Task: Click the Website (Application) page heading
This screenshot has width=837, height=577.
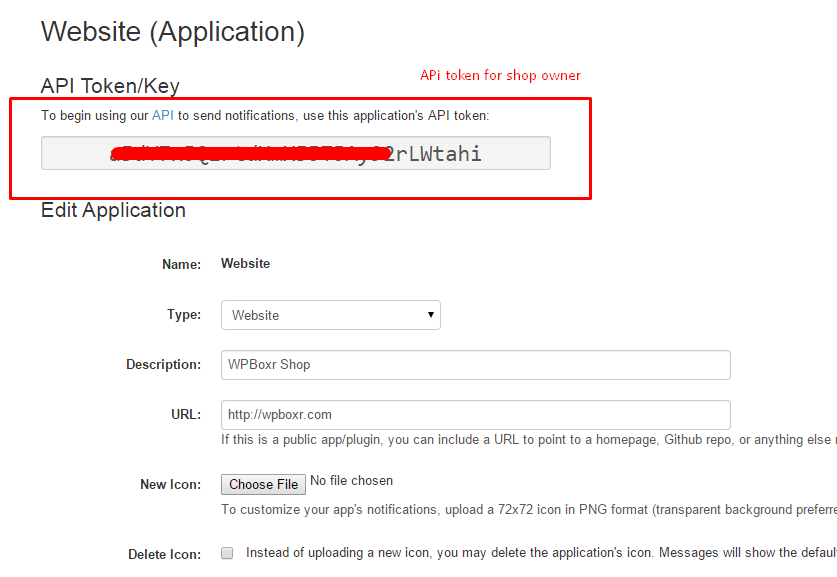Action: pyautogui.click(x=173, y=32)
